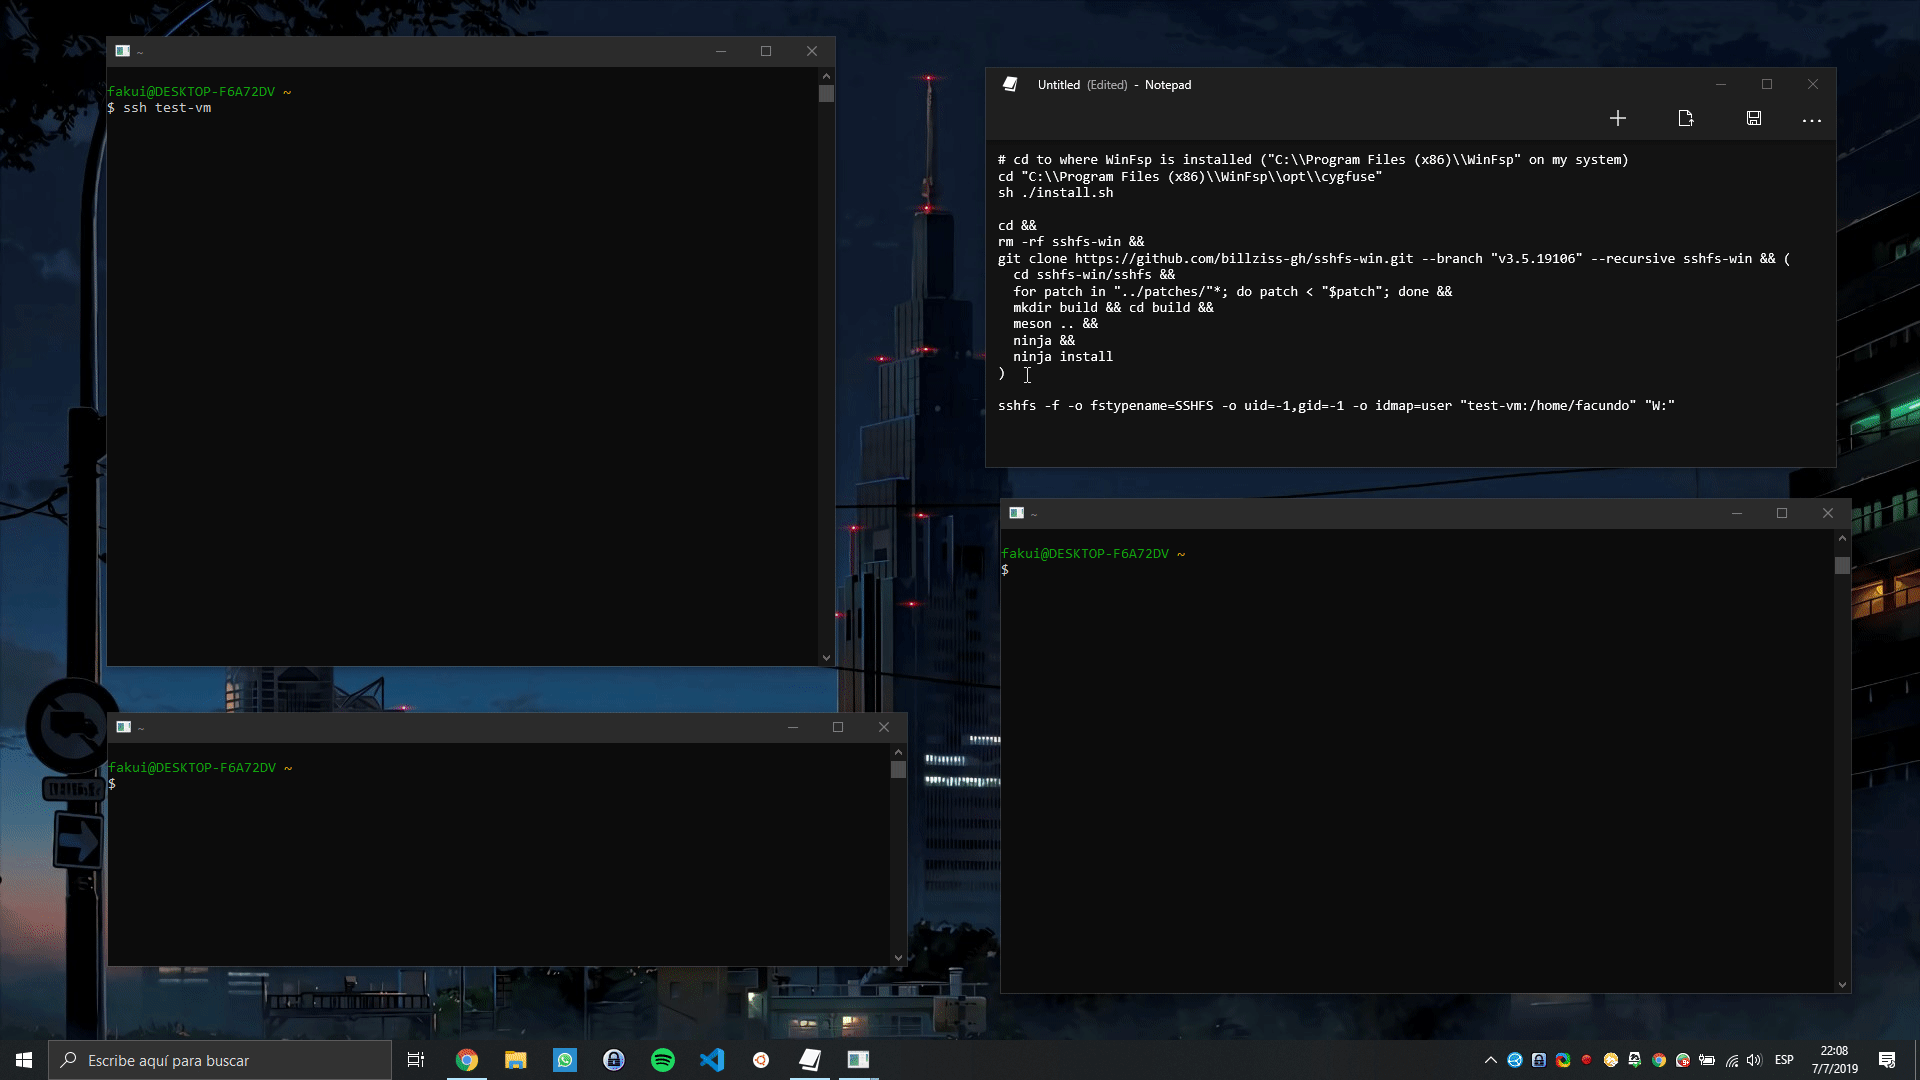Save the note with Notepad's floppy disk icon
The height and width of the screenshot is (1080, 1920).
(1754, 118)
